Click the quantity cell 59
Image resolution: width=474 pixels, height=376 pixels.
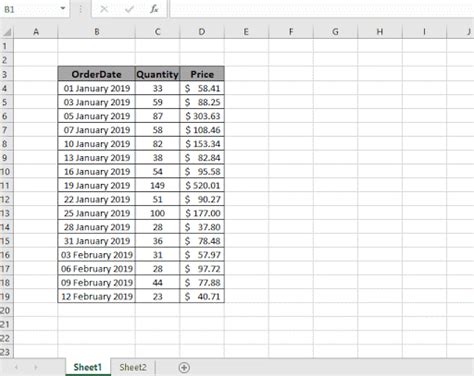click(157, 102)
